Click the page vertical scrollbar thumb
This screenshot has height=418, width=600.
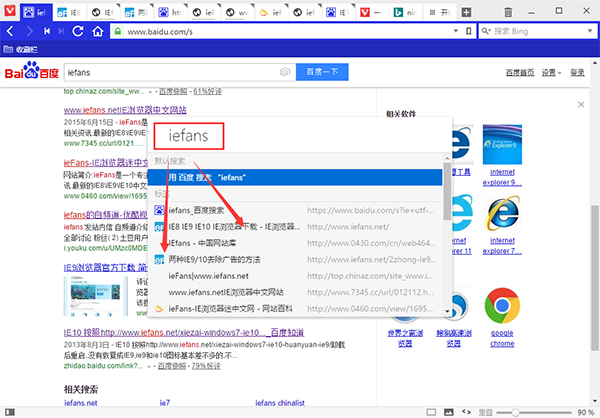tap(594, 278)
